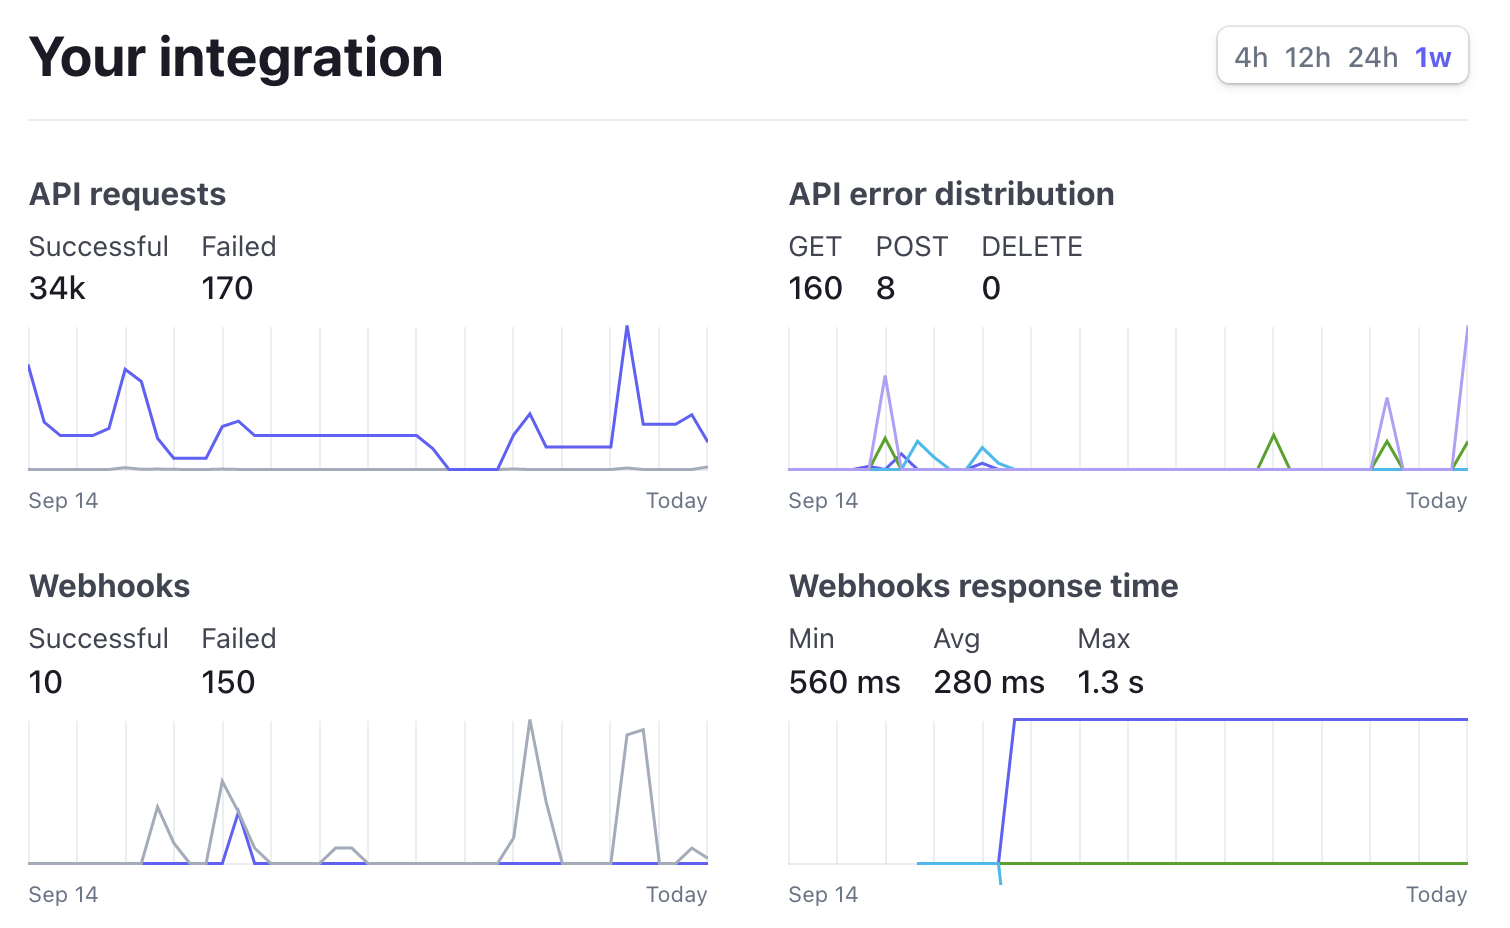Click the 'API requests' chart title
The image size is (1510, 928).
tap(127, 194)
